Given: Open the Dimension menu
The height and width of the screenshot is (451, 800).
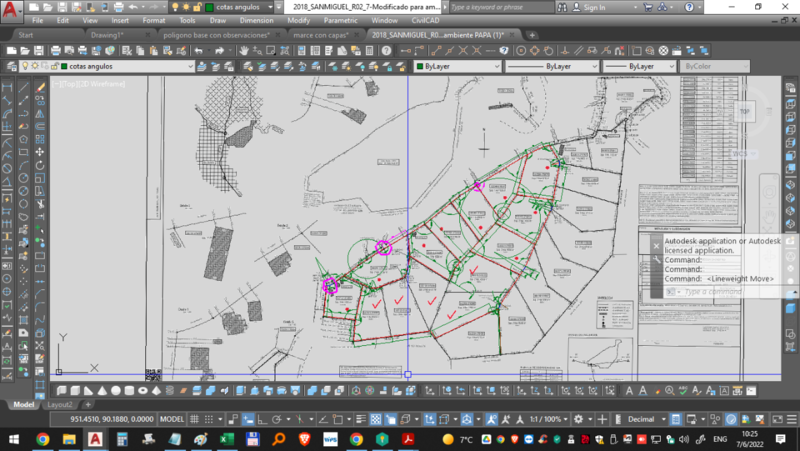Looking at the screenshot, I should click(x=255, y=20).
